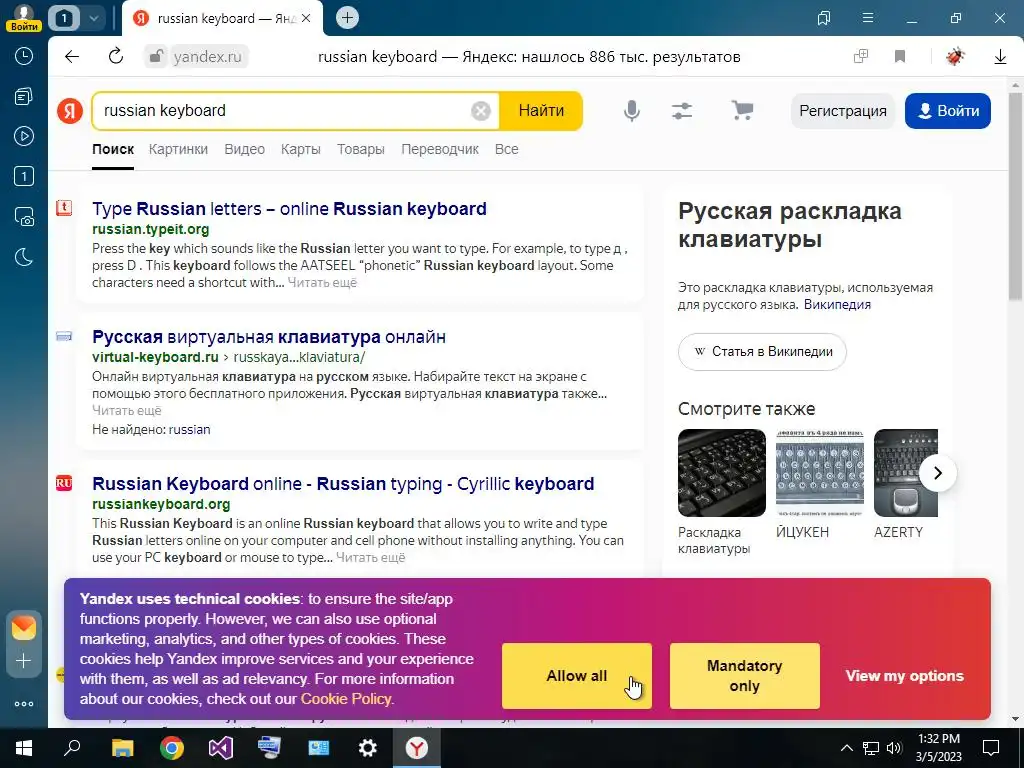Open the video player sidebar icon
1024x768 pixels.
coord(24,136)
